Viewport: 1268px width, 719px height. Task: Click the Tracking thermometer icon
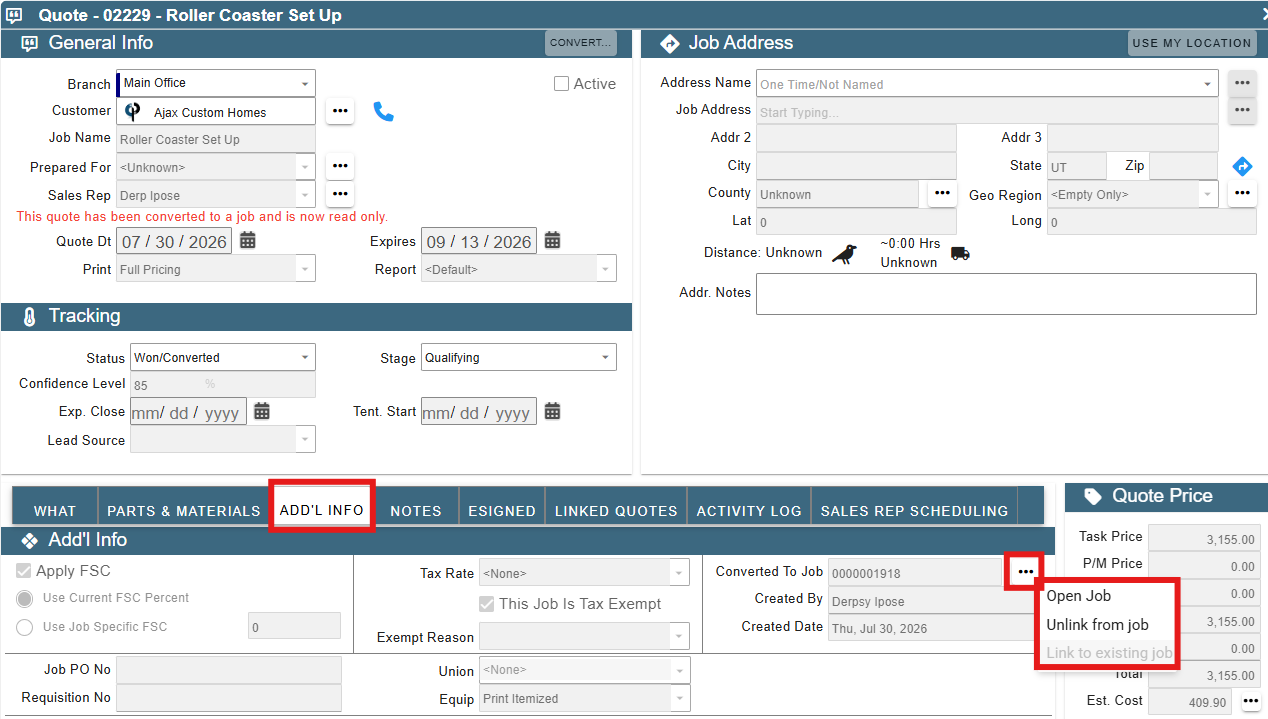(29, 316)
